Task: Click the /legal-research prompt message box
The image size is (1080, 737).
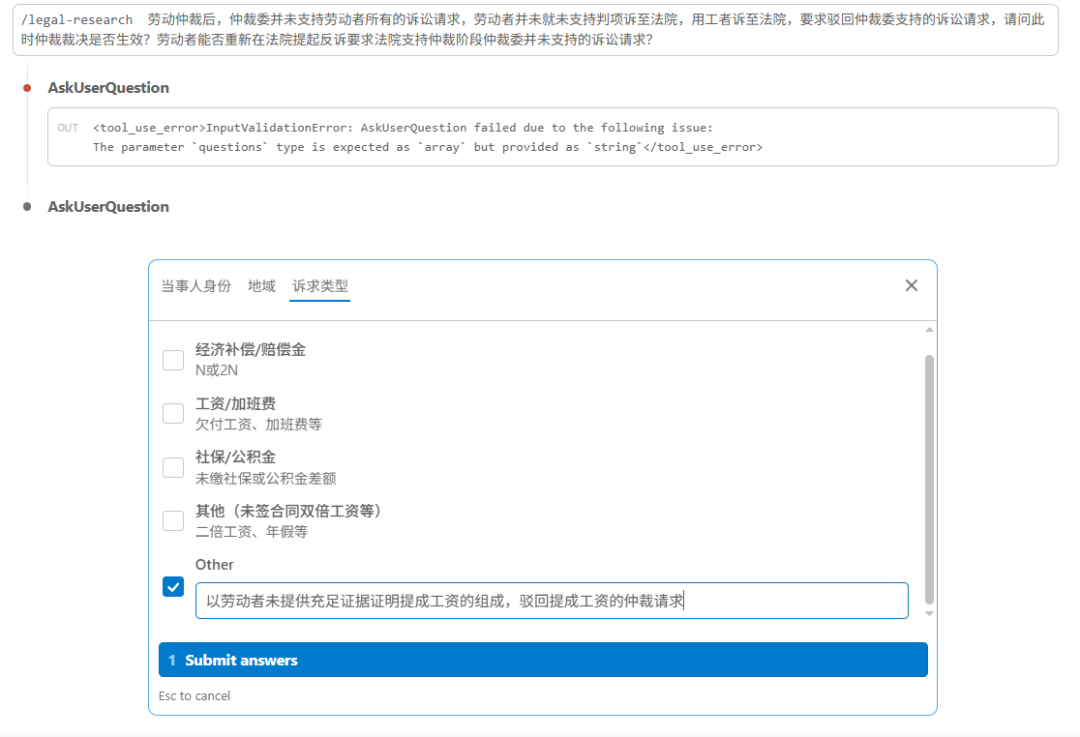Action: [535, 30]
